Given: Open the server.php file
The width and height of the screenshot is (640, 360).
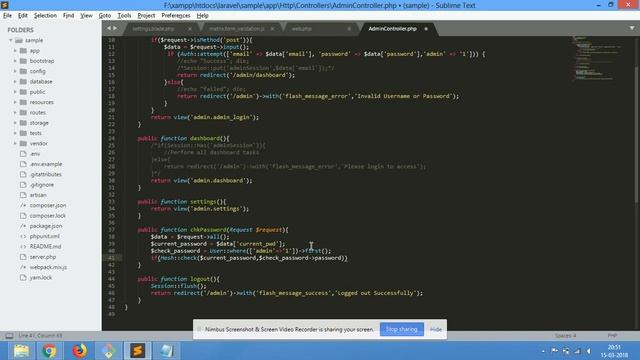Looking at the screenshot, I should tap(43, 257).
